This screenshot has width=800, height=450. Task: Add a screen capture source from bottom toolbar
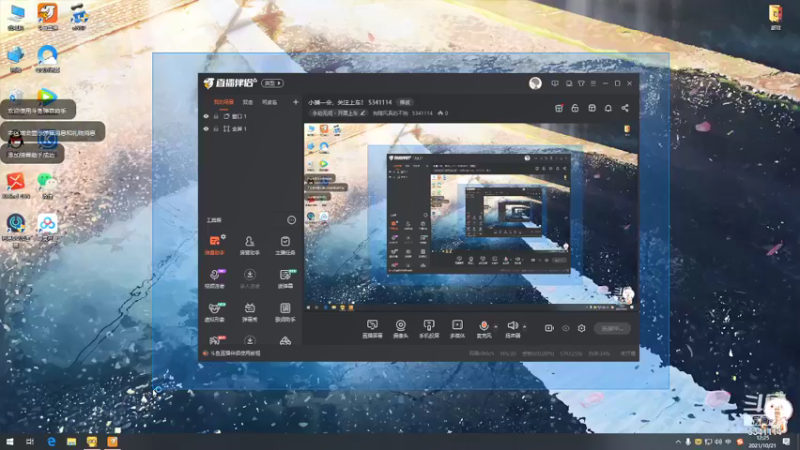point(372,329)
